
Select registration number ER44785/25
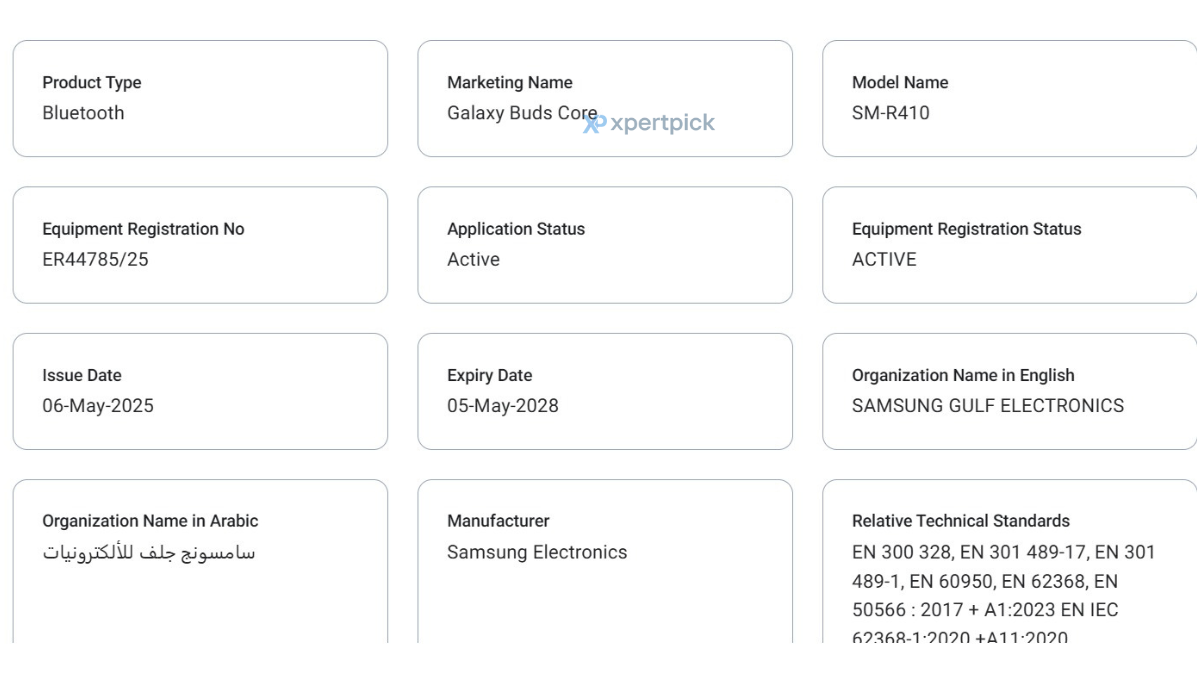coord(95,259)
